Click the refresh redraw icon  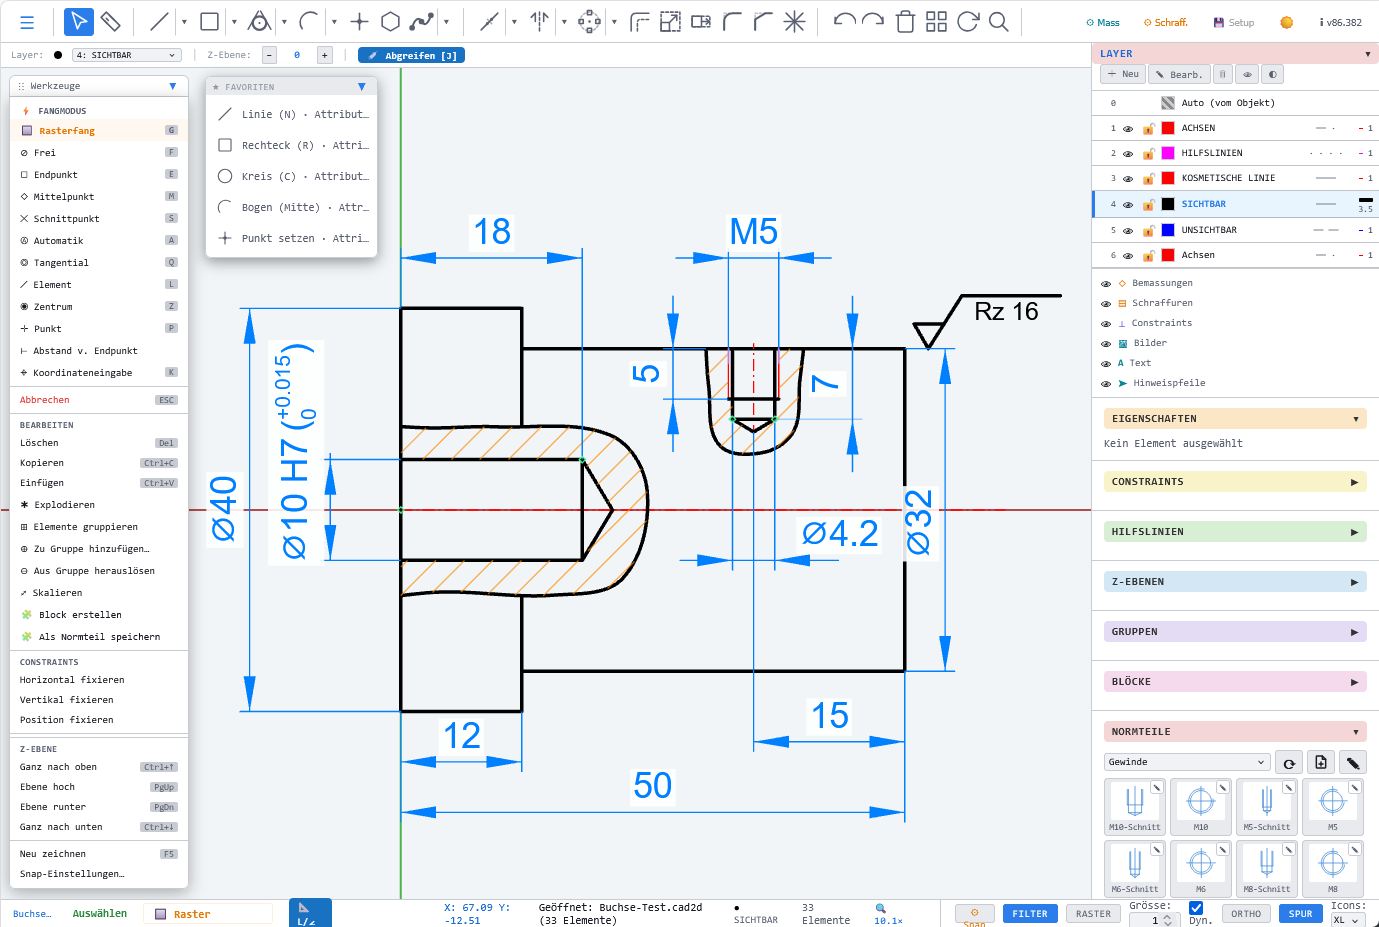pyautogui.click(x=967, y=21)
